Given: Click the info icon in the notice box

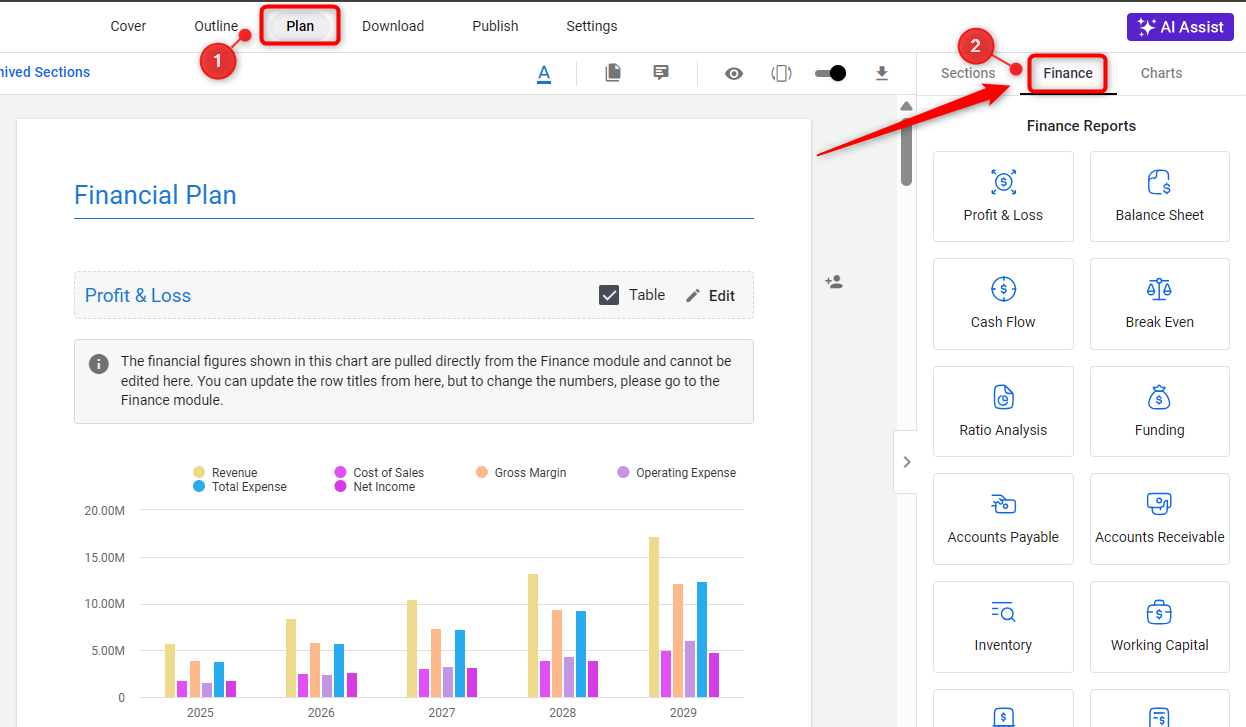Looking at the screenshot, I should (98, 363).
